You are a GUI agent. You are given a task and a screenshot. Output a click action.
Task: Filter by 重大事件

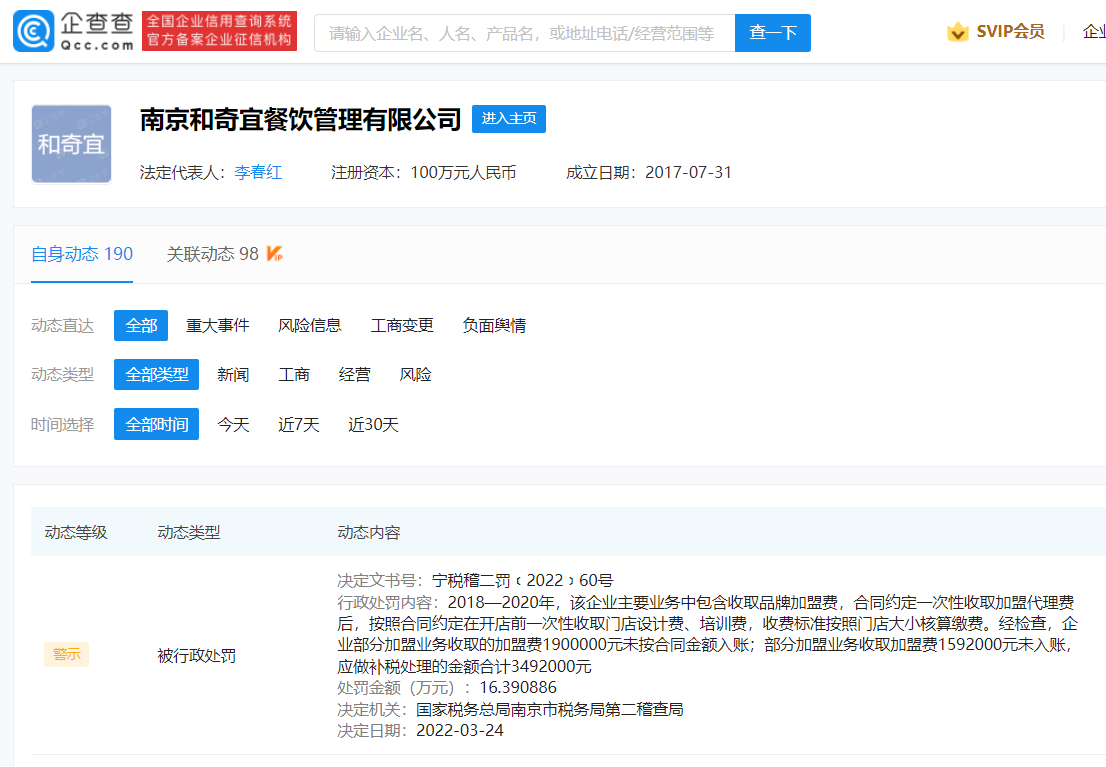coord(217,325)
